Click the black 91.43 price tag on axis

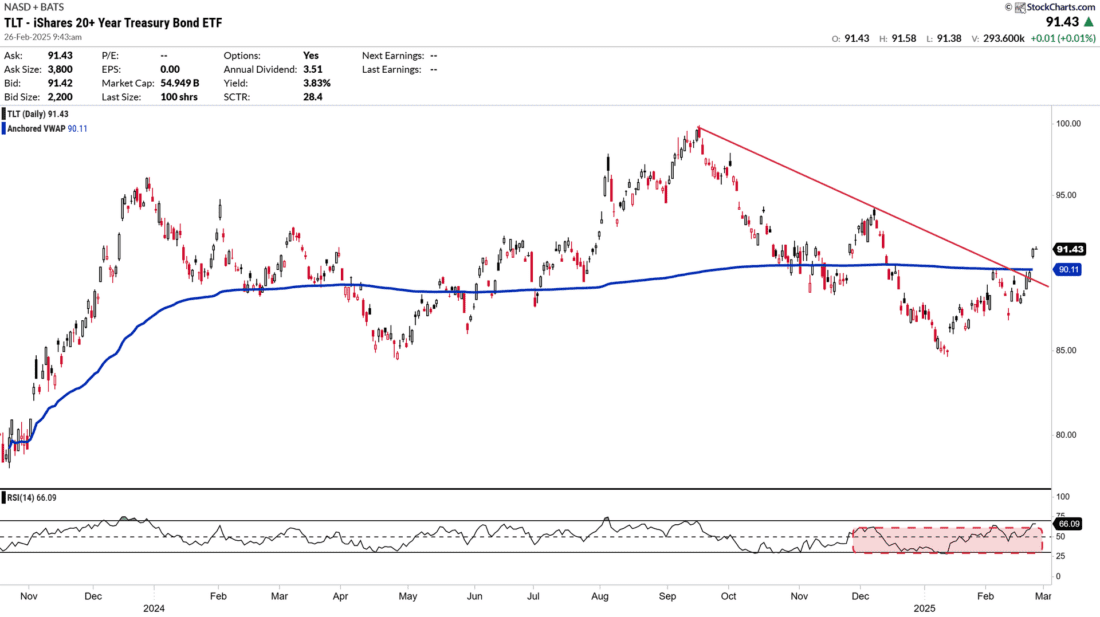click(1071, 249)
